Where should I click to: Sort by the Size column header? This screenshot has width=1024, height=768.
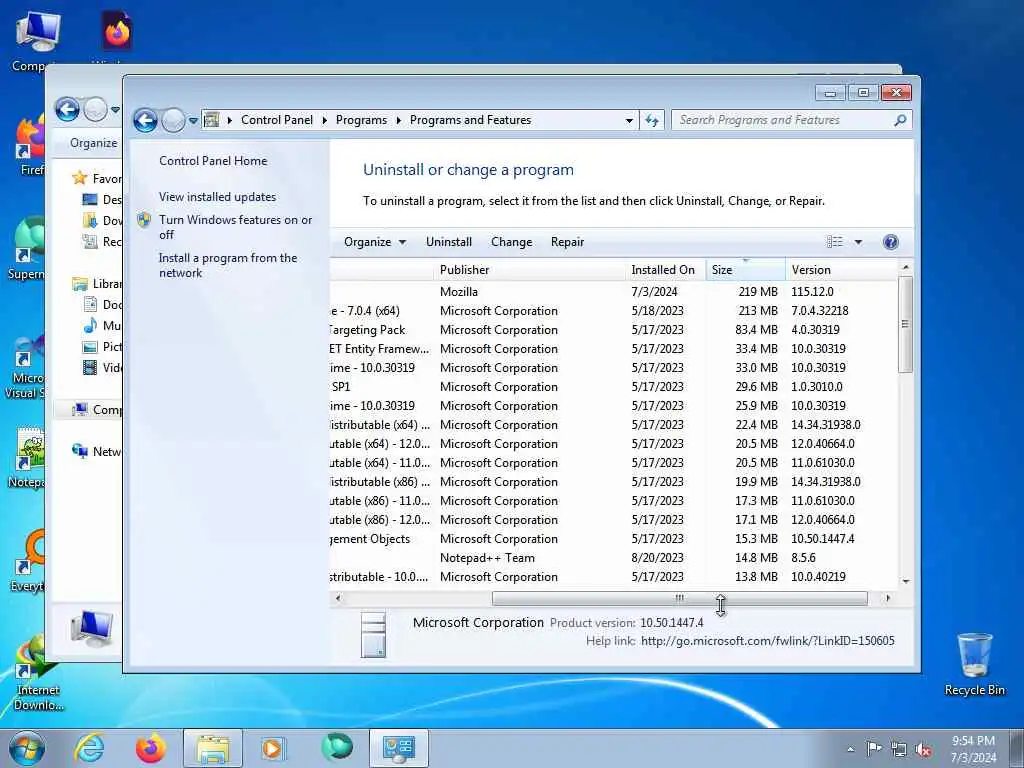tap(745, 270)
